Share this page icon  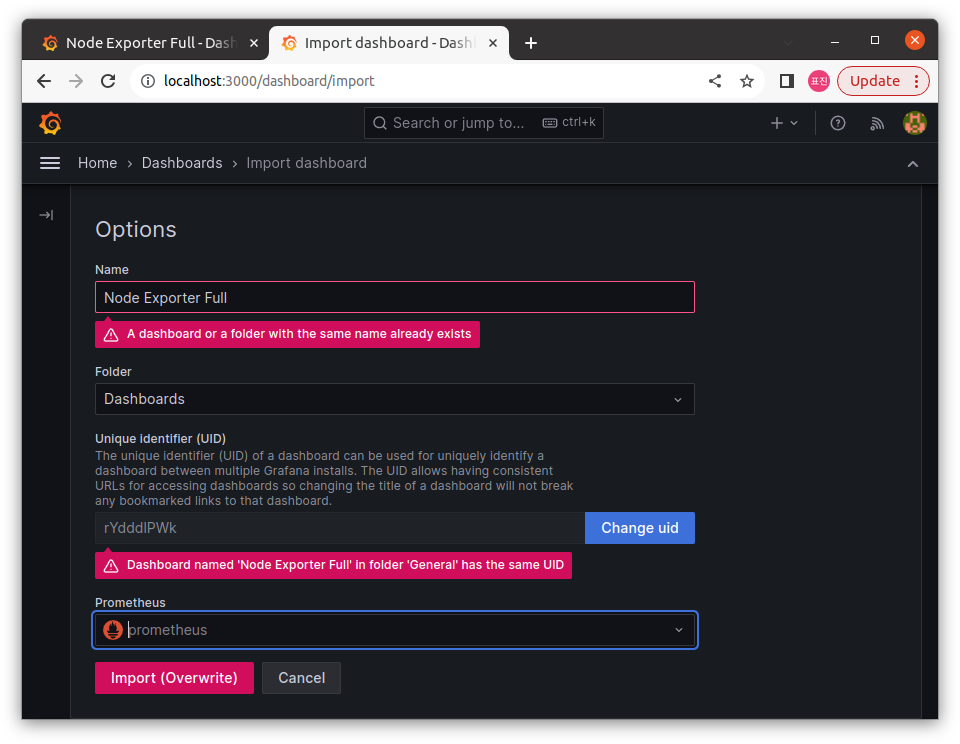coord(714,81)
